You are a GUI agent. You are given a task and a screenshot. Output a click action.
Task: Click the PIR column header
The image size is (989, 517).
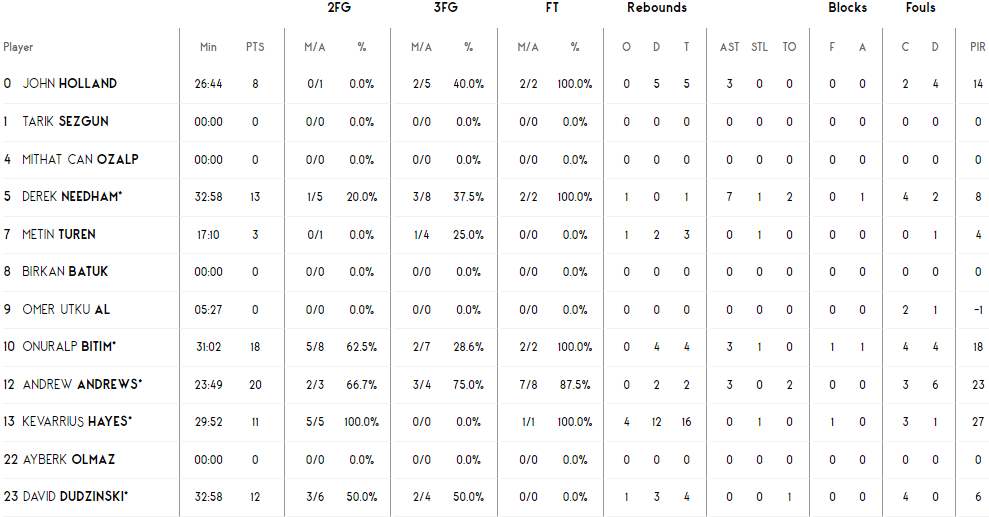click(978, 47)
